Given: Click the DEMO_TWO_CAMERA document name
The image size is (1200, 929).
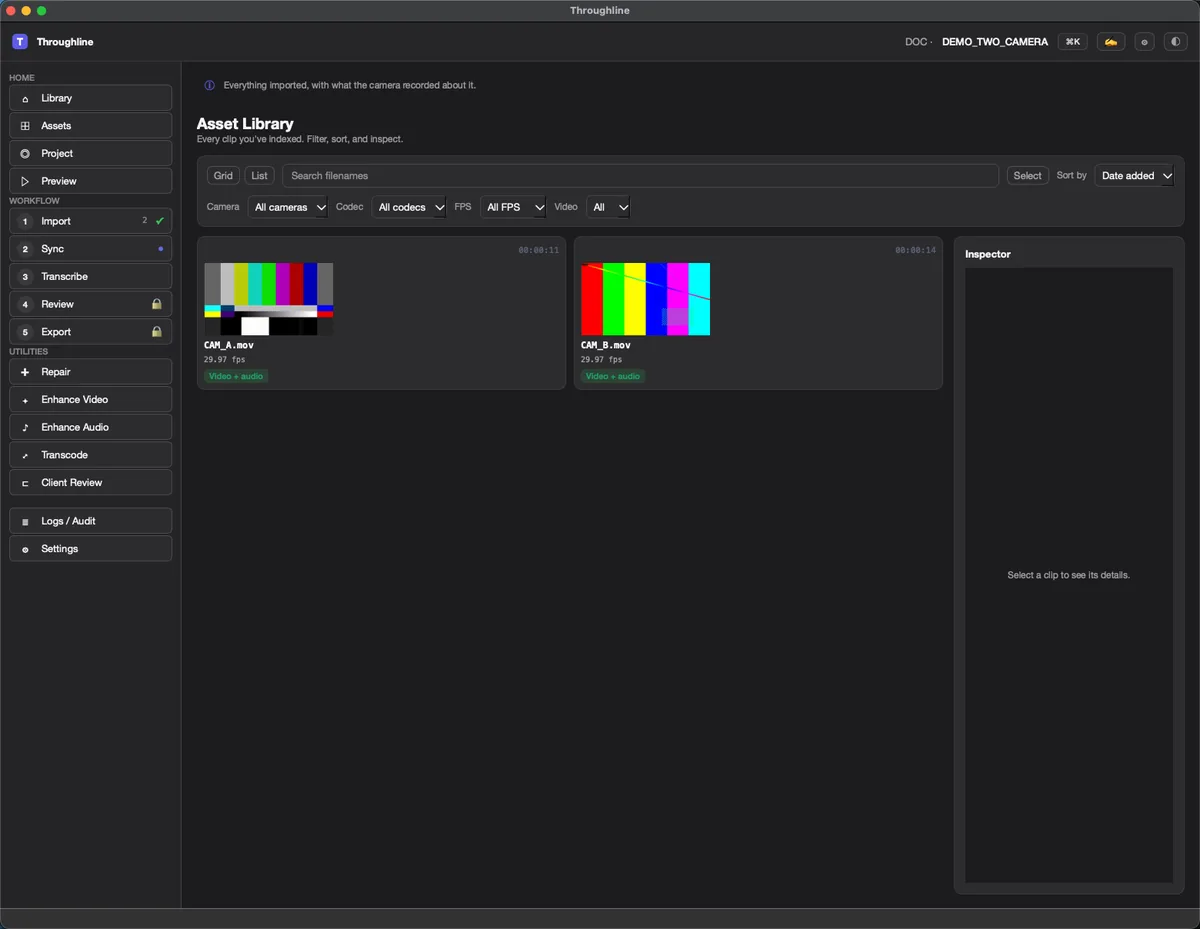Looking at the screenshot, I should (x=995, y=42).
